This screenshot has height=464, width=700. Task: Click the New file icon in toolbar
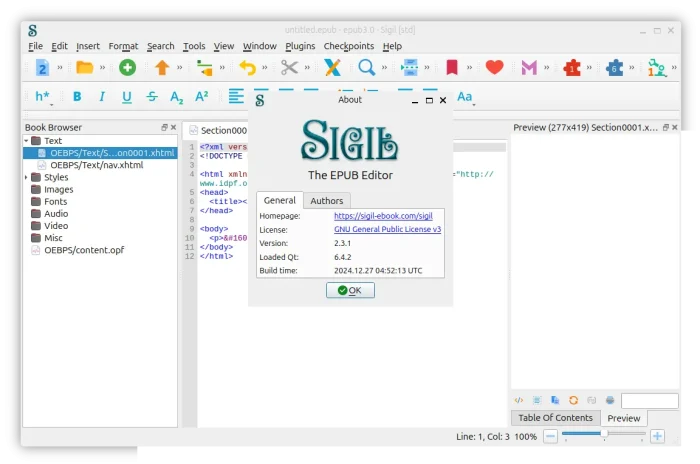click(x=42, y=68)
